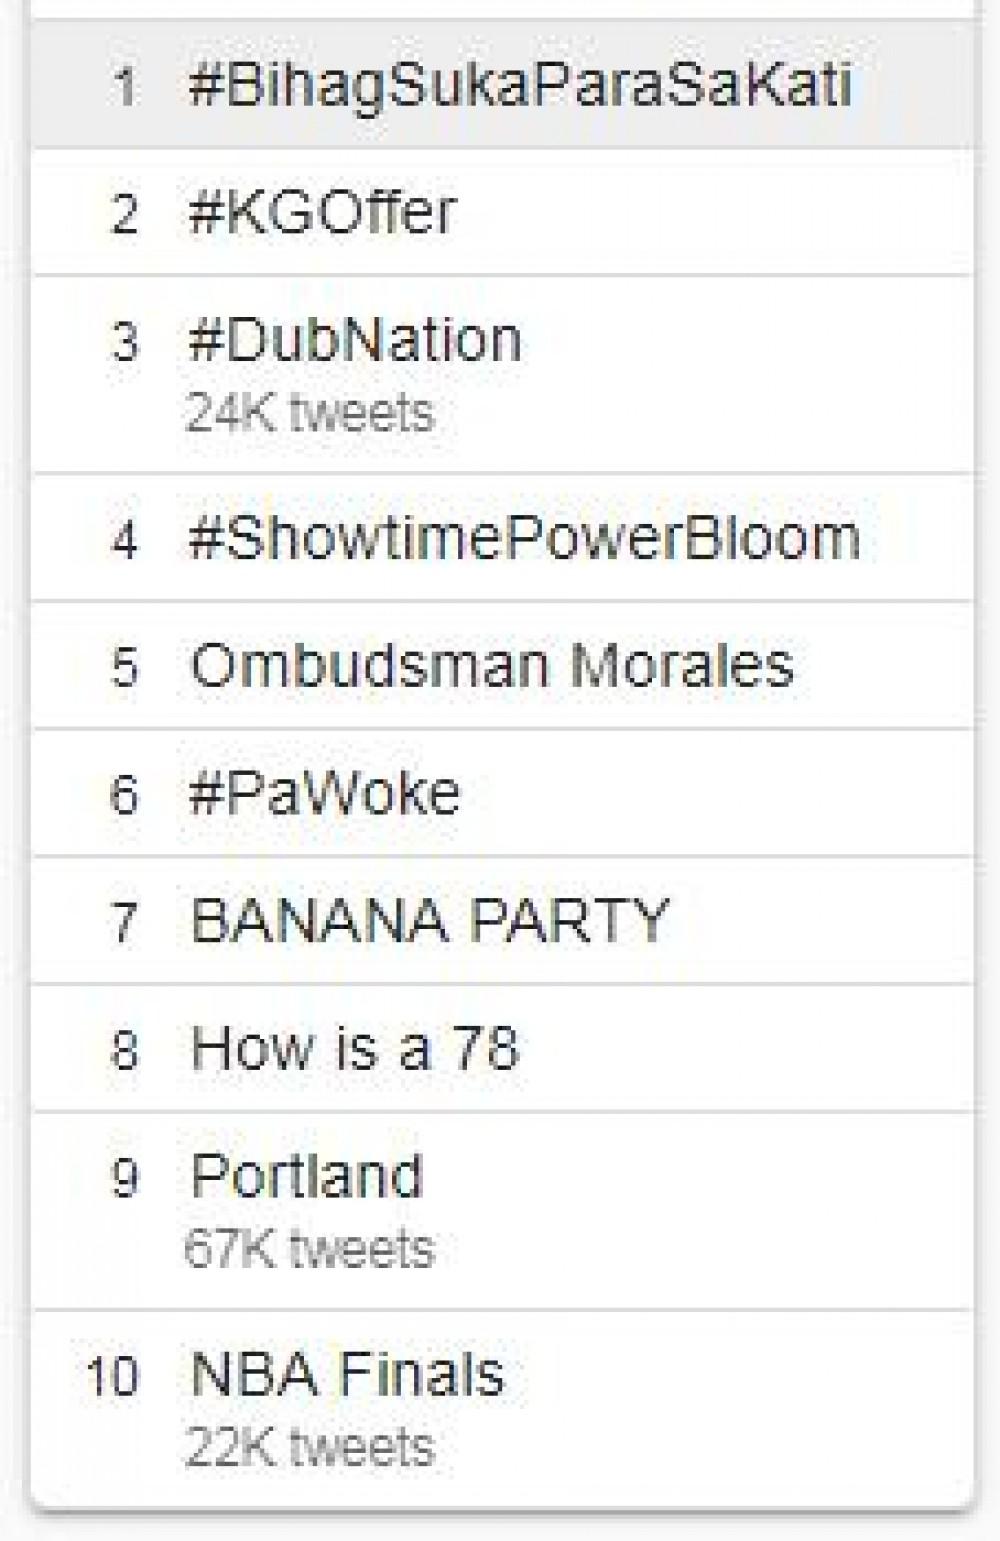Open the #BihagSukaParaSaKati trending hashtag

pyautogui.click(x=520, y=84)
